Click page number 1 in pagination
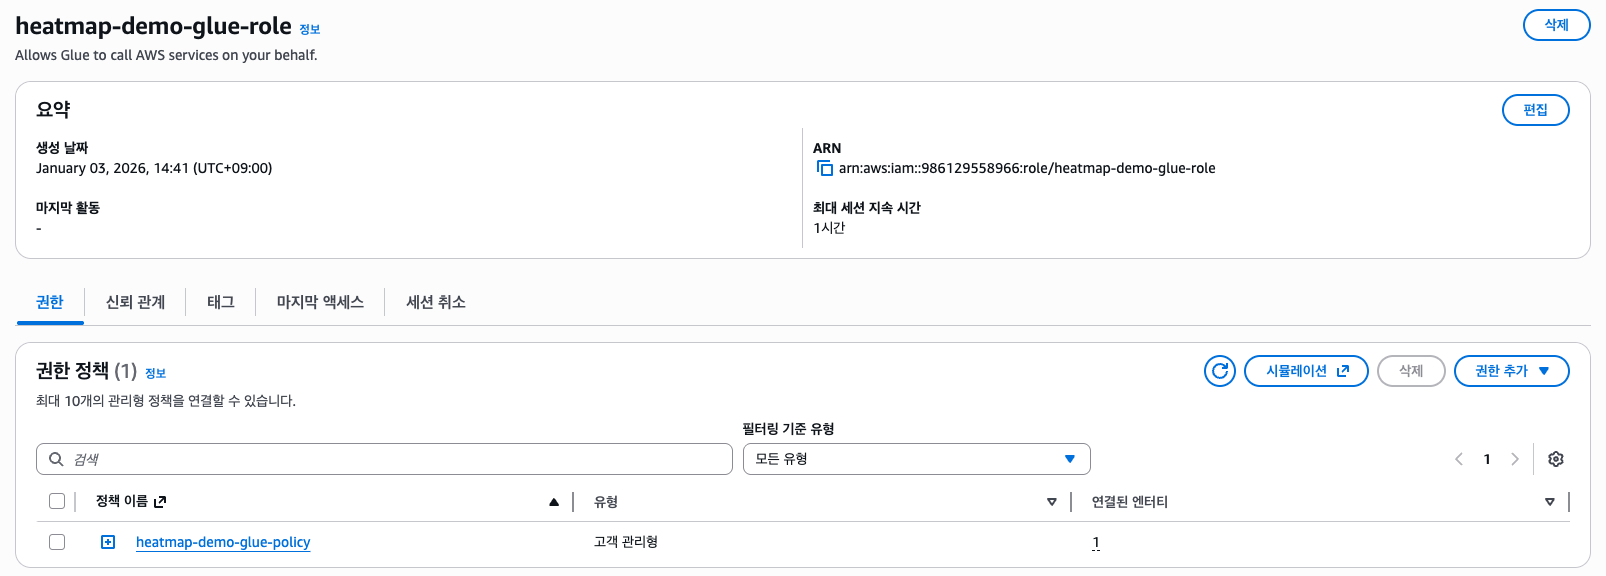The image size is (1606, 576). [x=1487, y=459]
